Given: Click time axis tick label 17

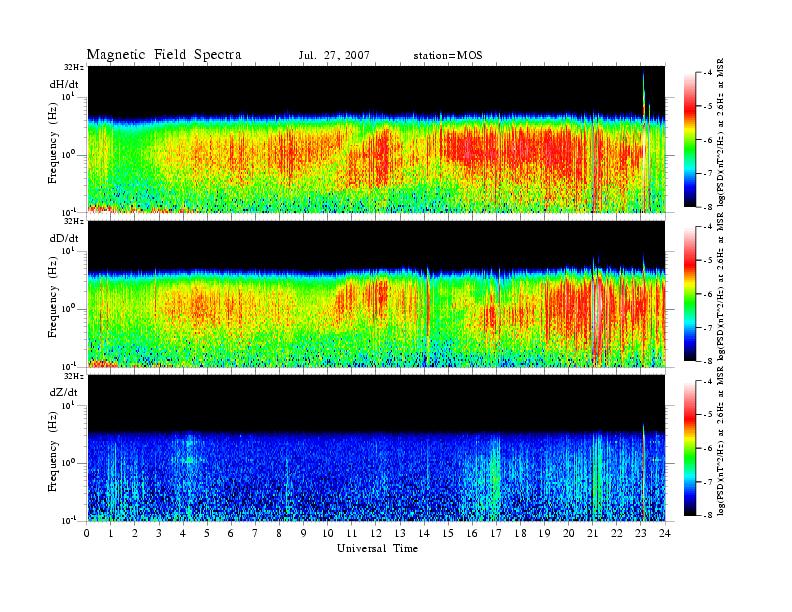Looking at the screenshot, I should pos(496,533).
